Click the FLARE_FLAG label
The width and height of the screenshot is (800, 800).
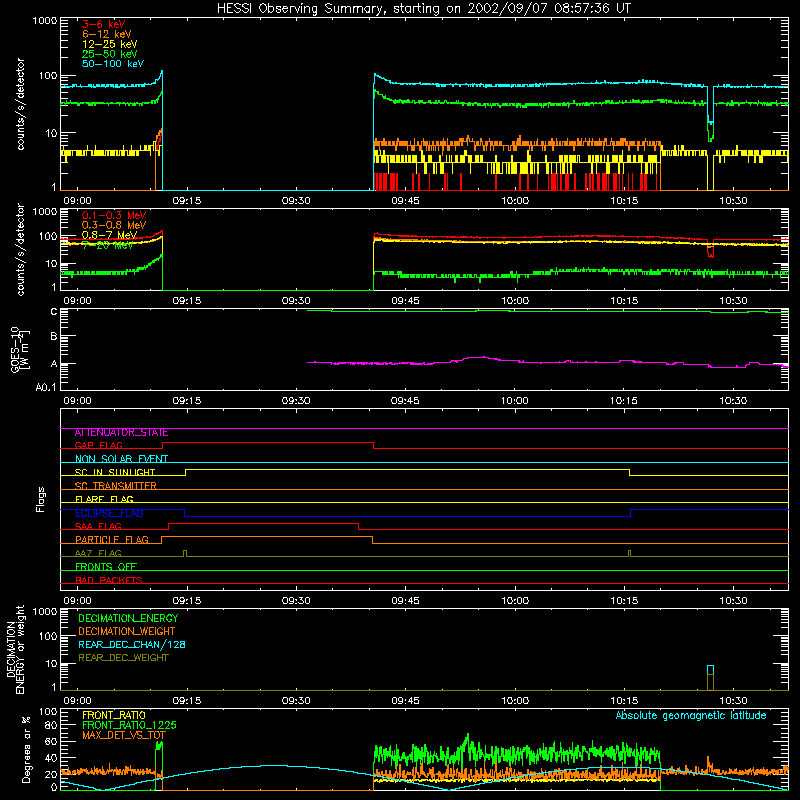point(104,499)
